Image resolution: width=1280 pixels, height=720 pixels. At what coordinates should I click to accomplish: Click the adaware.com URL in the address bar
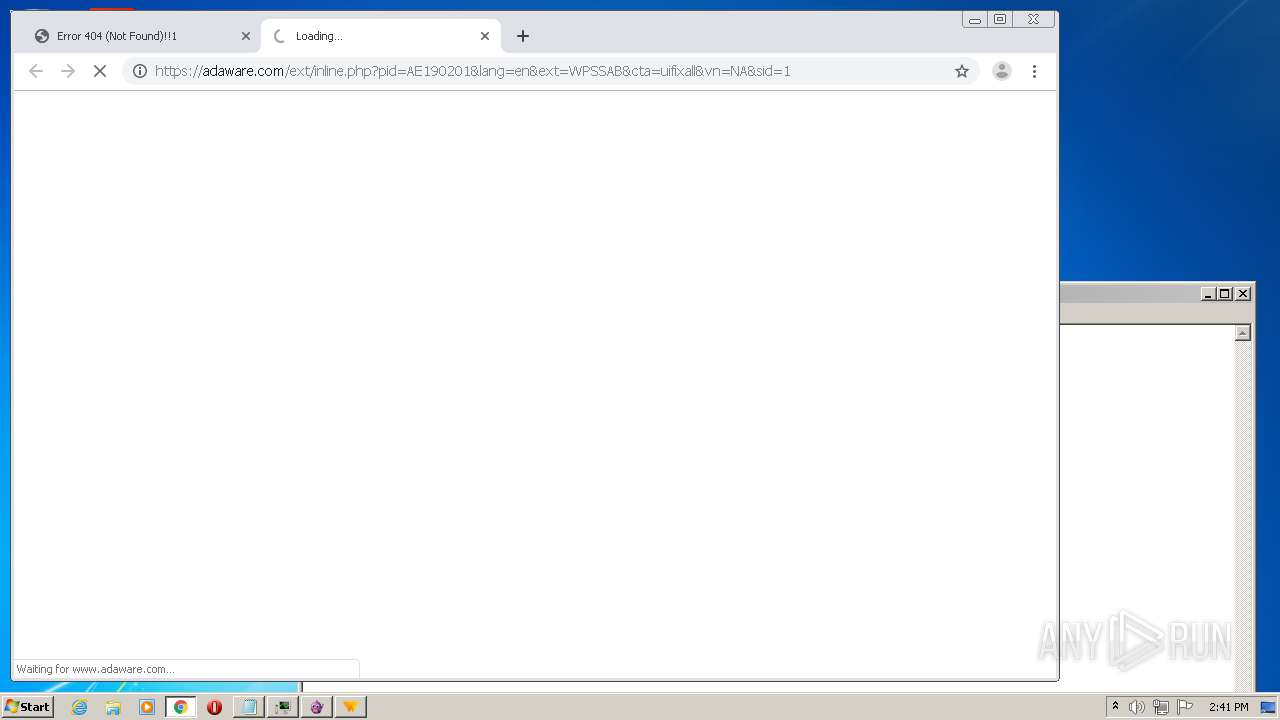coord(473,71)
